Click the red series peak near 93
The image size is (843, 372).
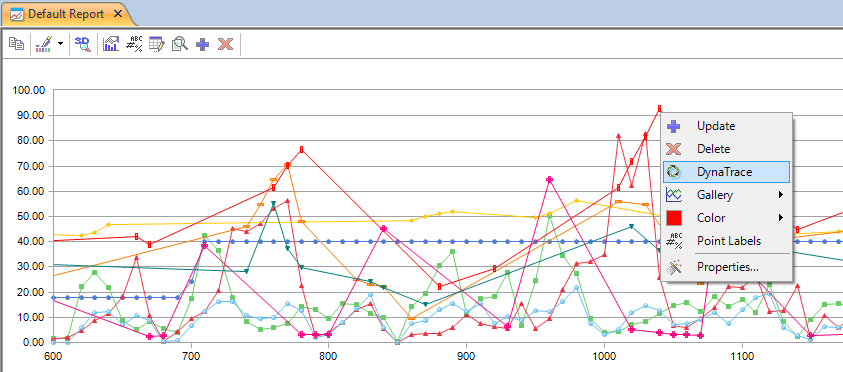click(x=660, y=109)
